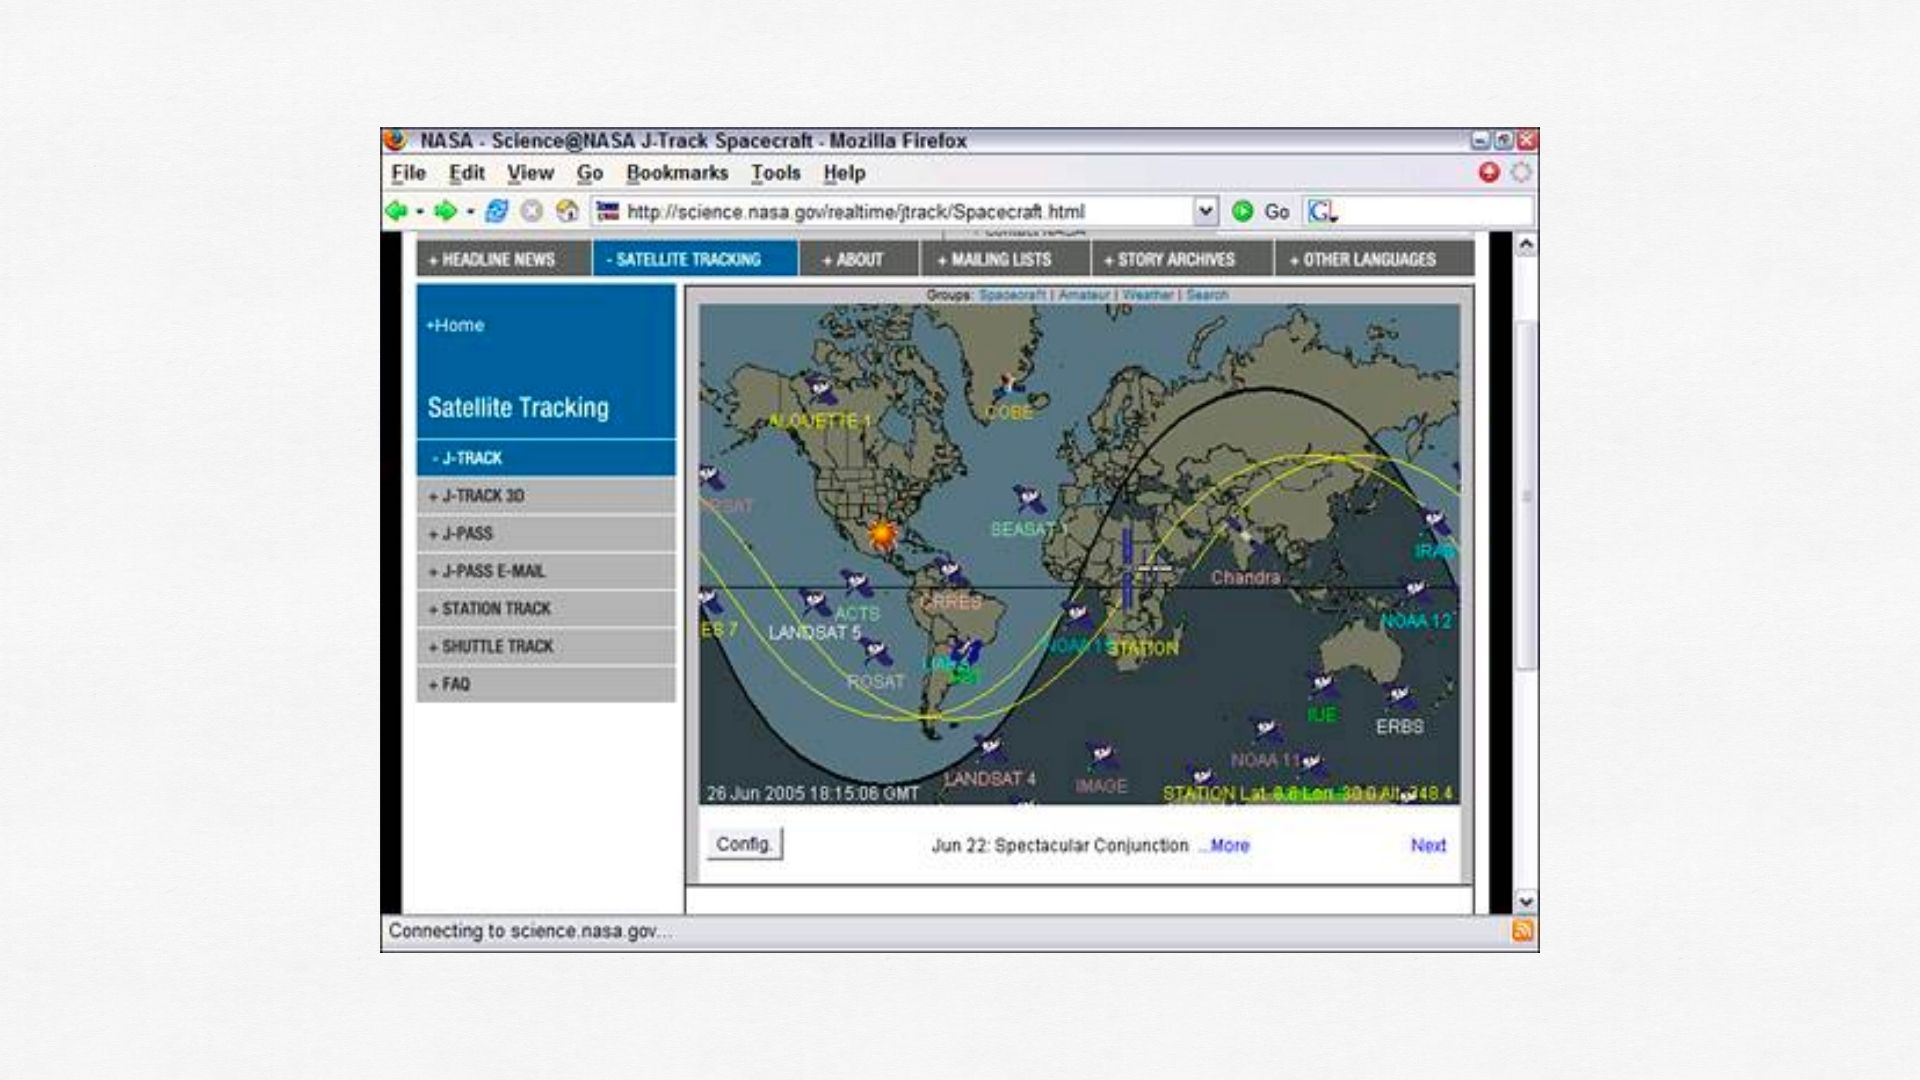Select the ROSAT satellite icon
The height and width of the screenshot is (1080, 1920).
click(877, 654)
